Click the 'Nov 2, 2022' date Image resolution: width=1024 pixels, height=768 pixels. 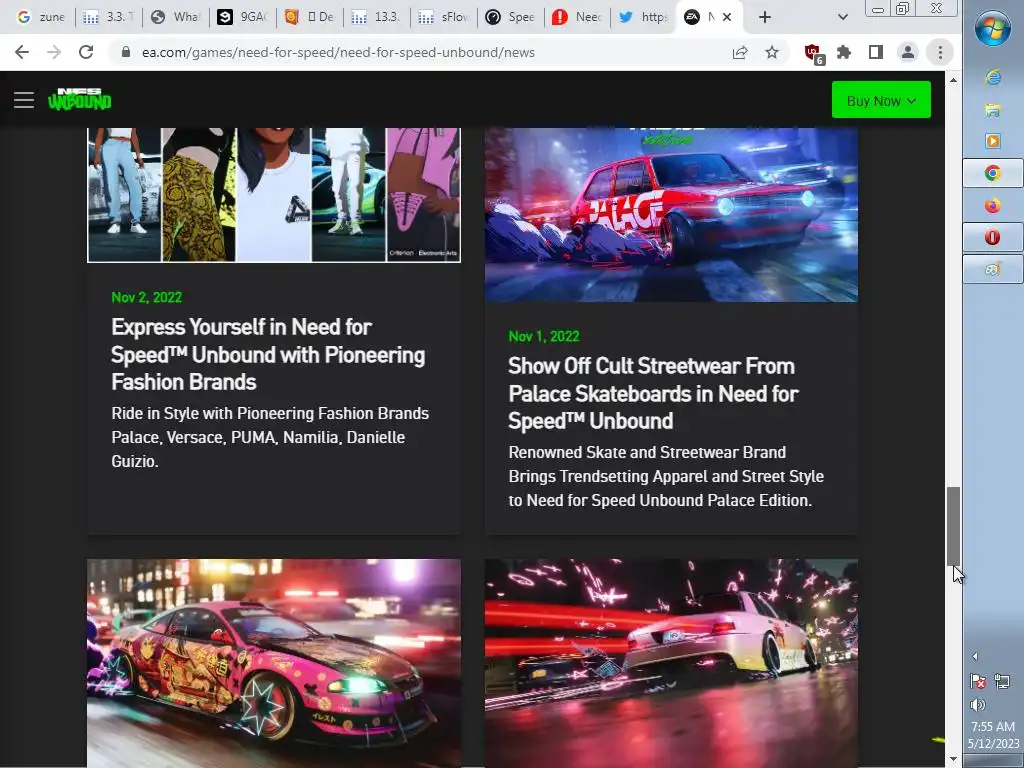point(146,297)
